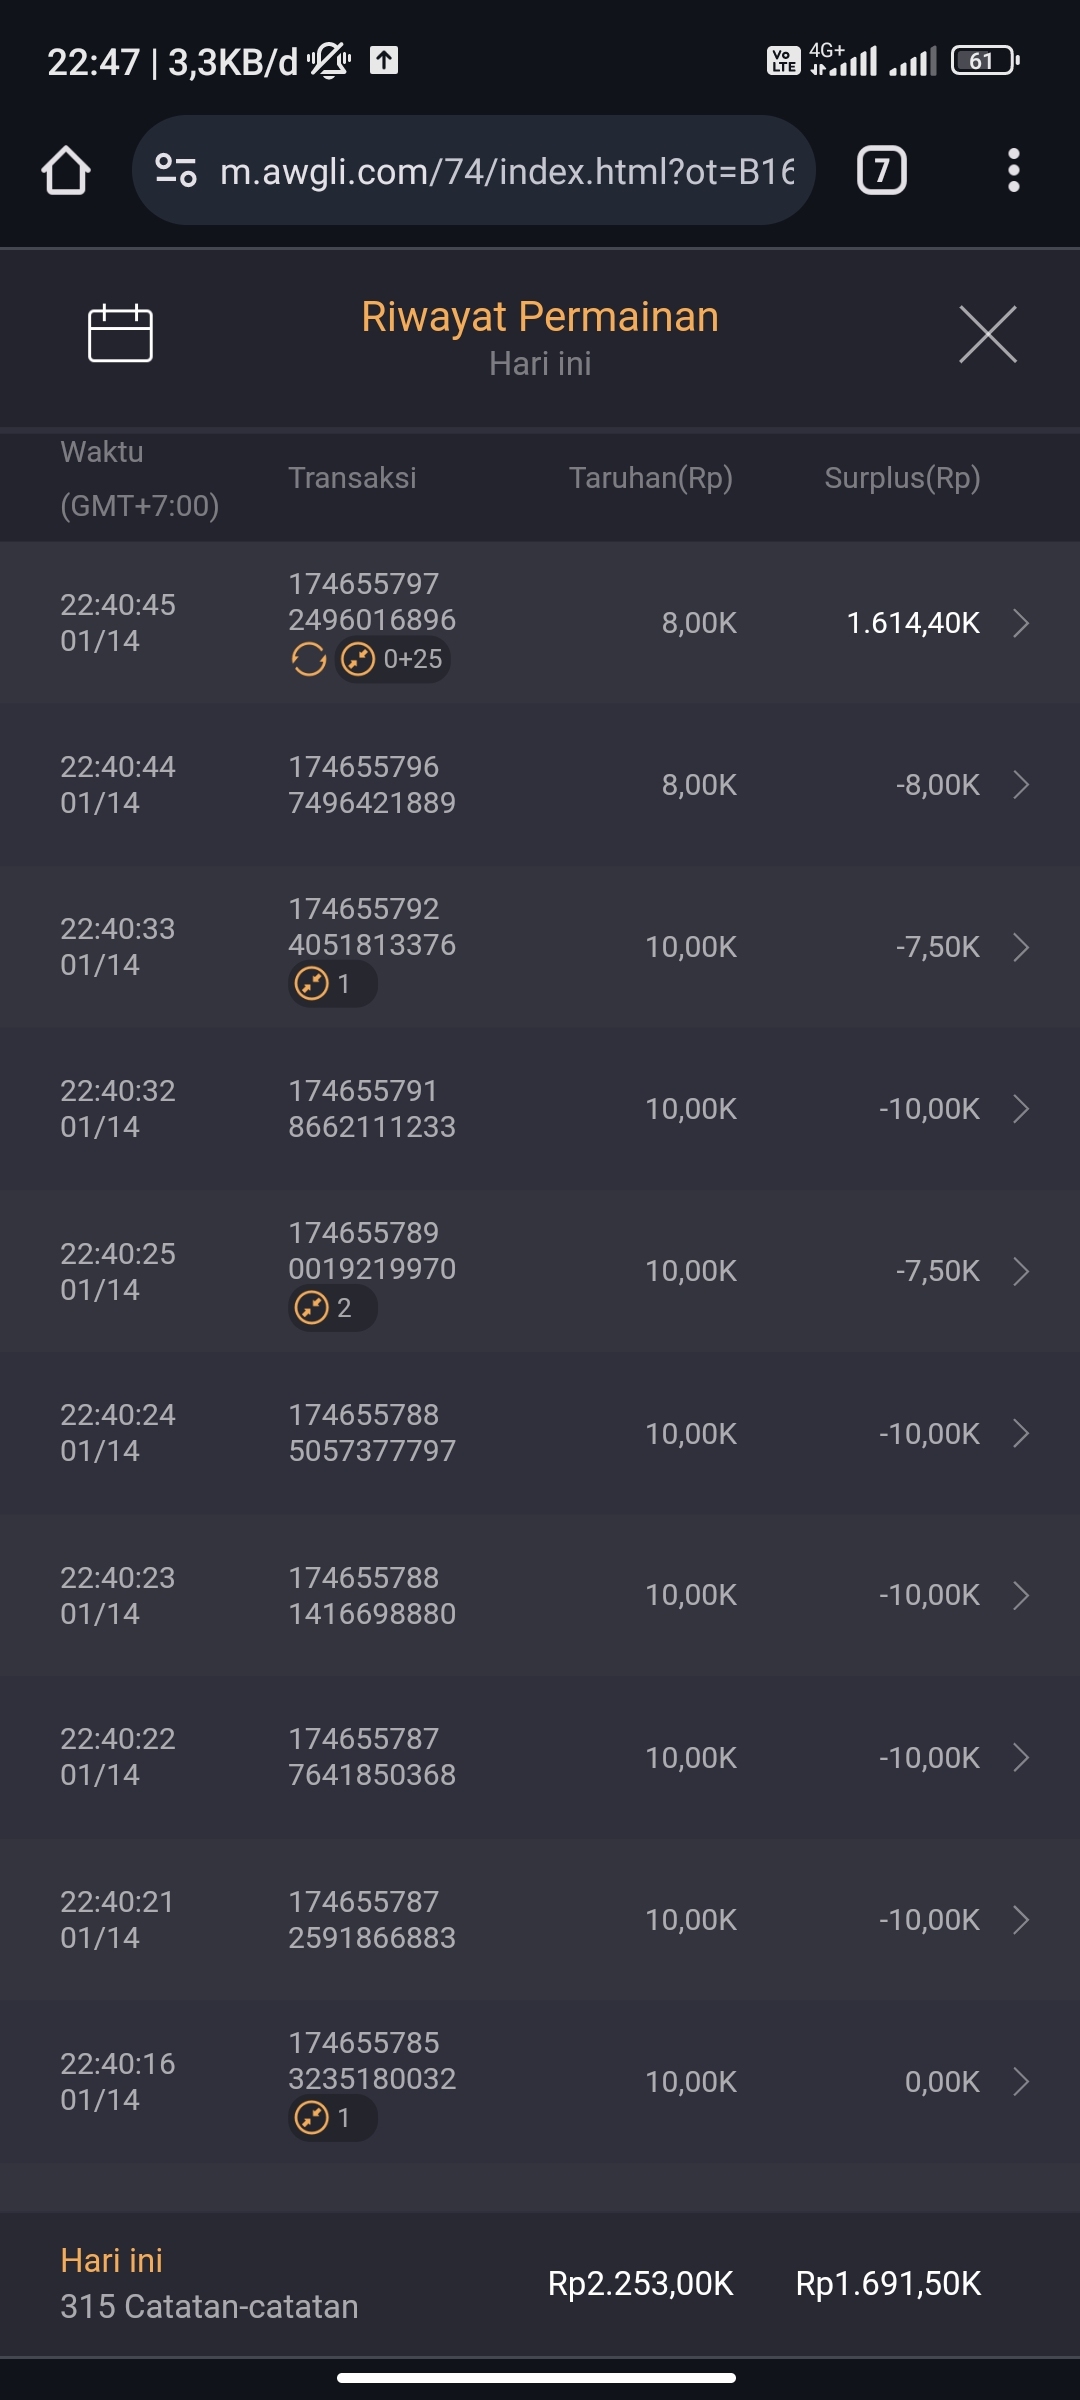Open the 22:40:32 transaction chevron

[1021, 1109]
